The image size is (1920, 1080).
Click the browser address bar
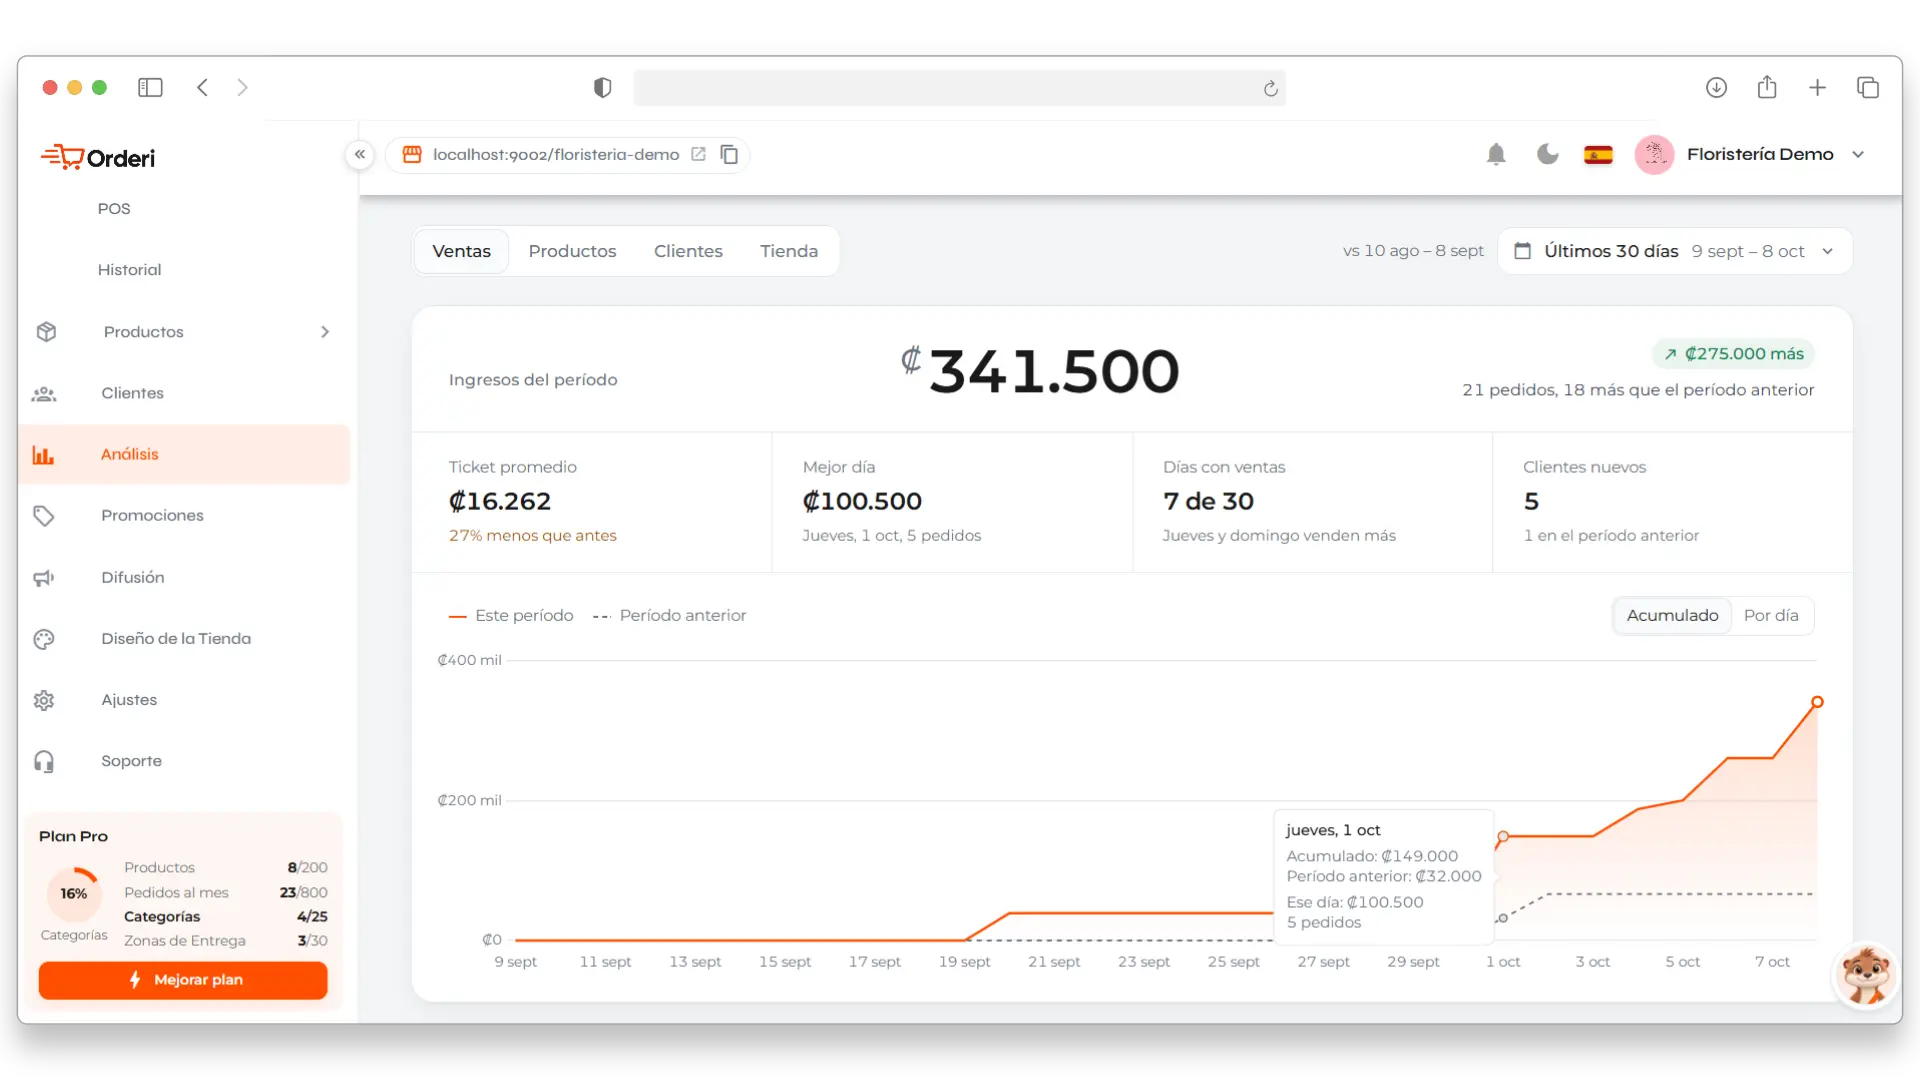pos(959,88)
